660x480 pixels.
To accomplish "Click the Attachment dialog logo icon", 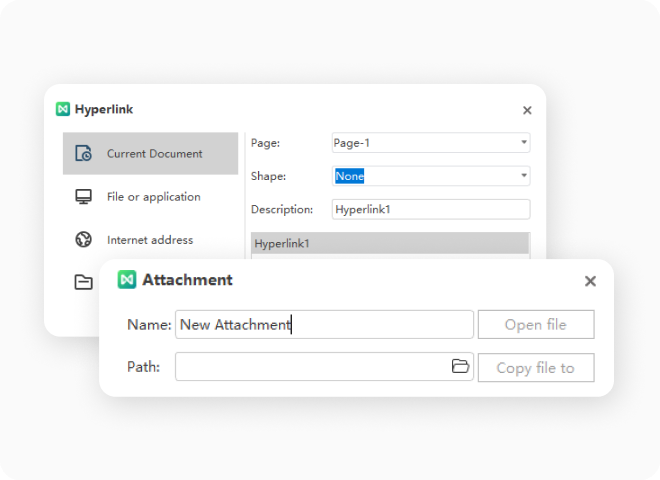I will pos(127,280).
